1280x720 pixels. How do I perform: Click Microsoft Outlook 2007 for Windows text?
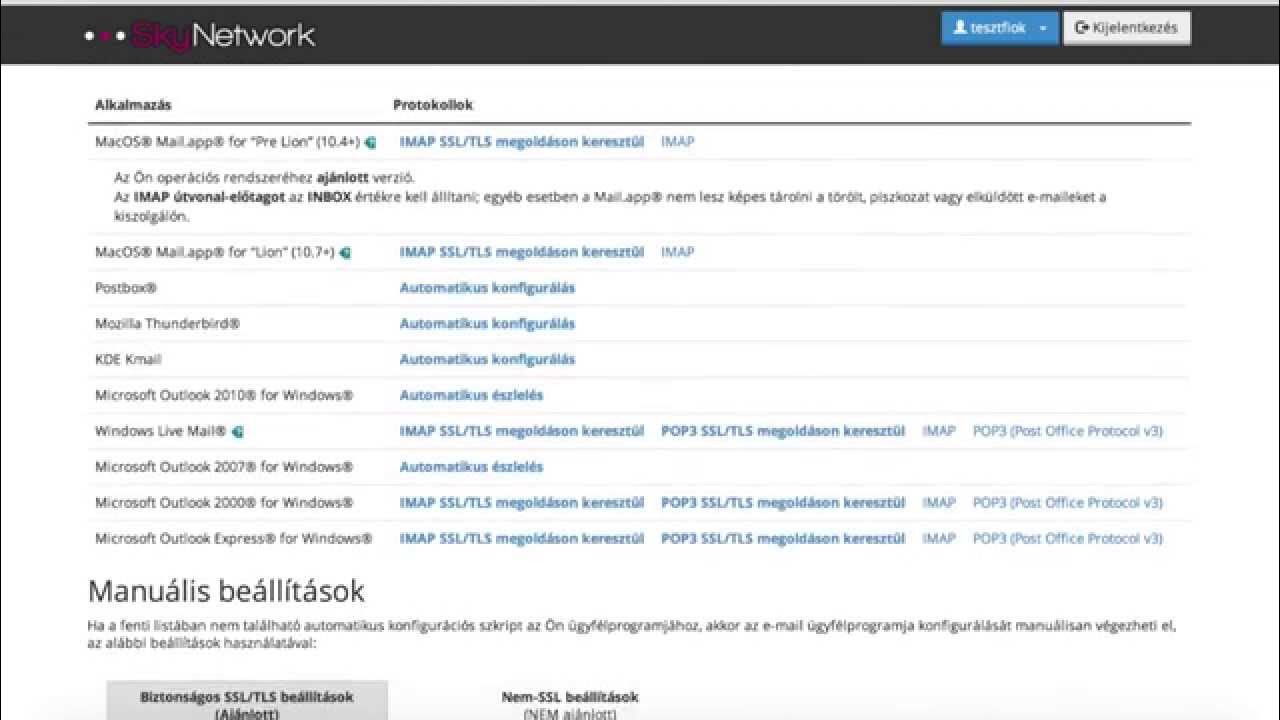224,467
